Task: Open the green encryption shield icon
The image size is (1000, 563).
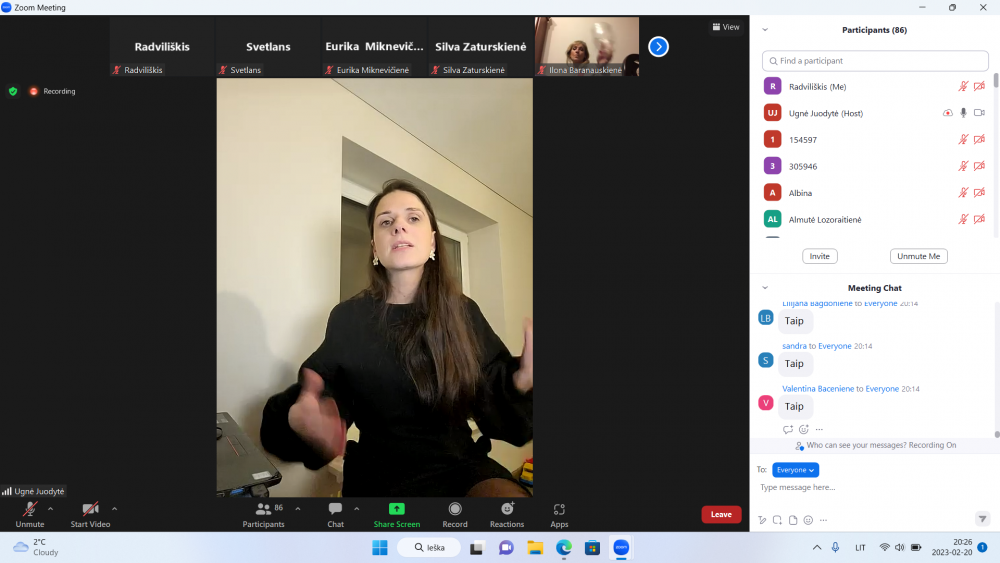Action: [x=13, y=91]
